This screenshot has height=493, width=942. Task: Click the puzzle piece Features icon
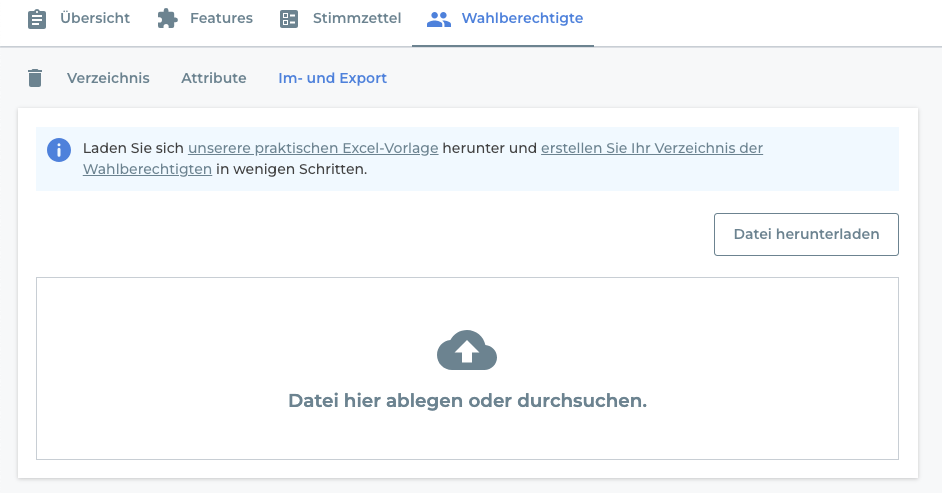point(168,19)
